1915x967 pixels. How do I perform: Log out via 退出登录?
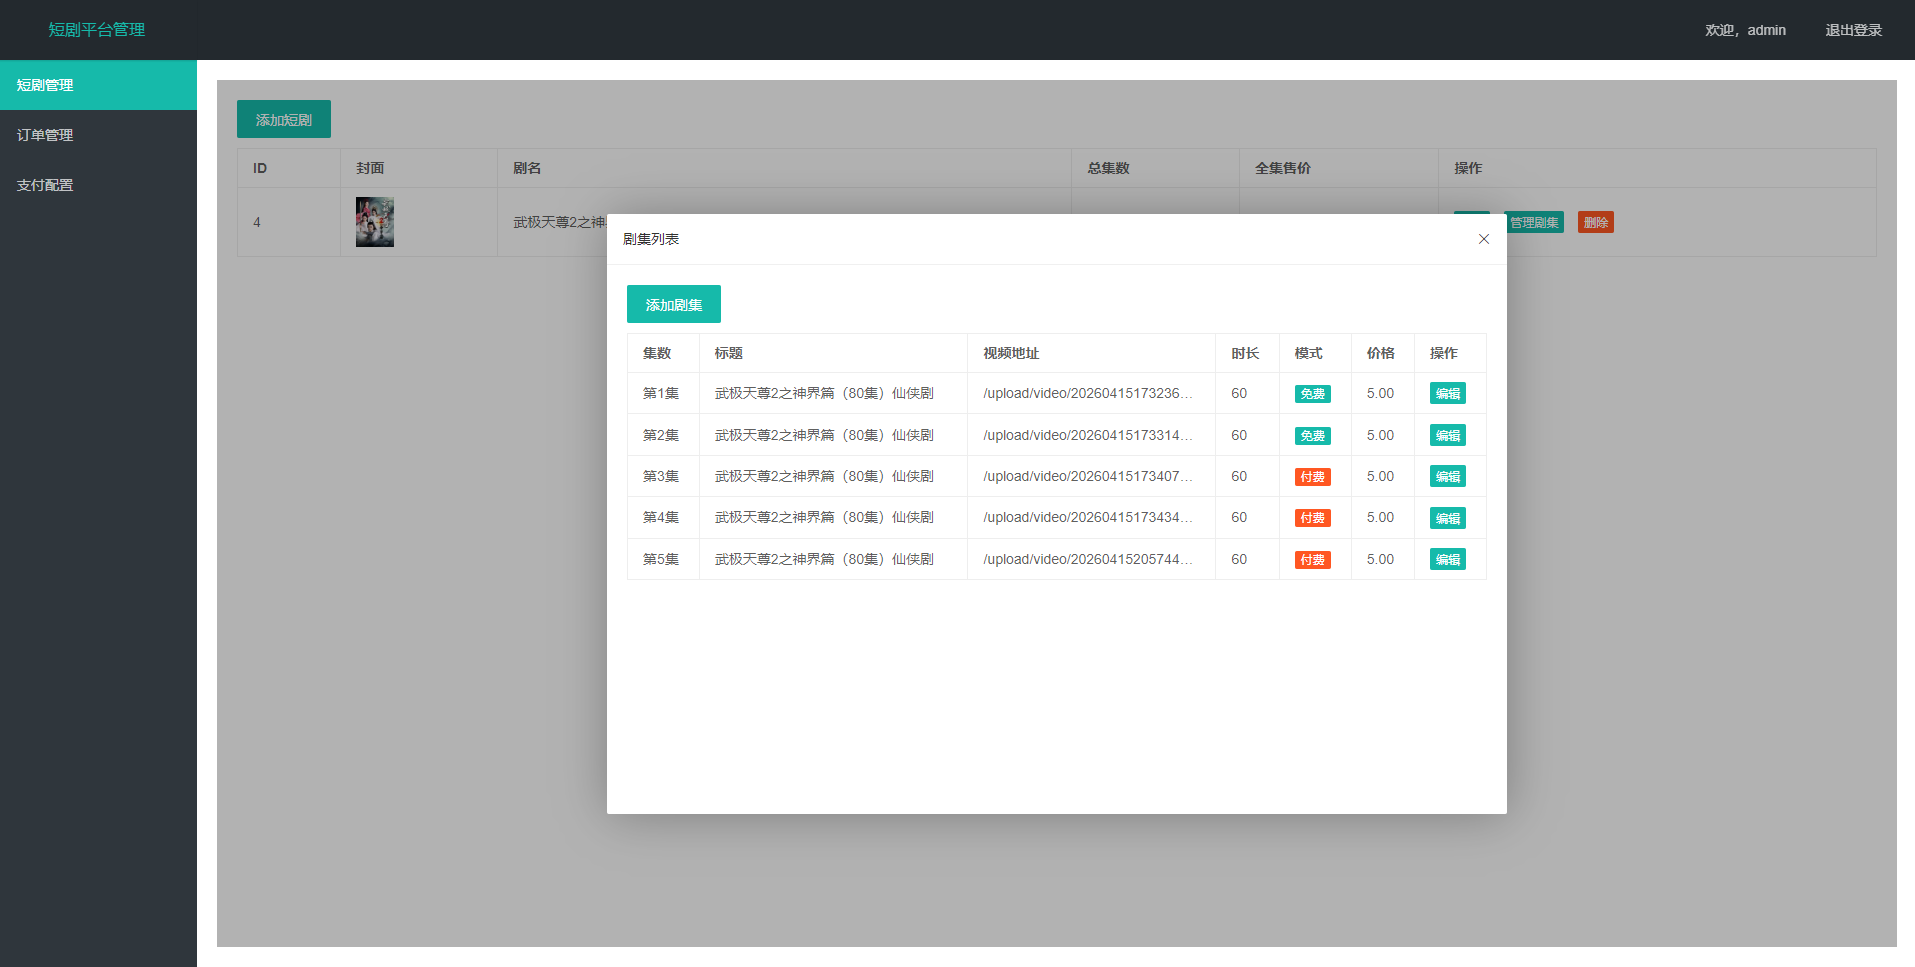(x=1853, y=30)
